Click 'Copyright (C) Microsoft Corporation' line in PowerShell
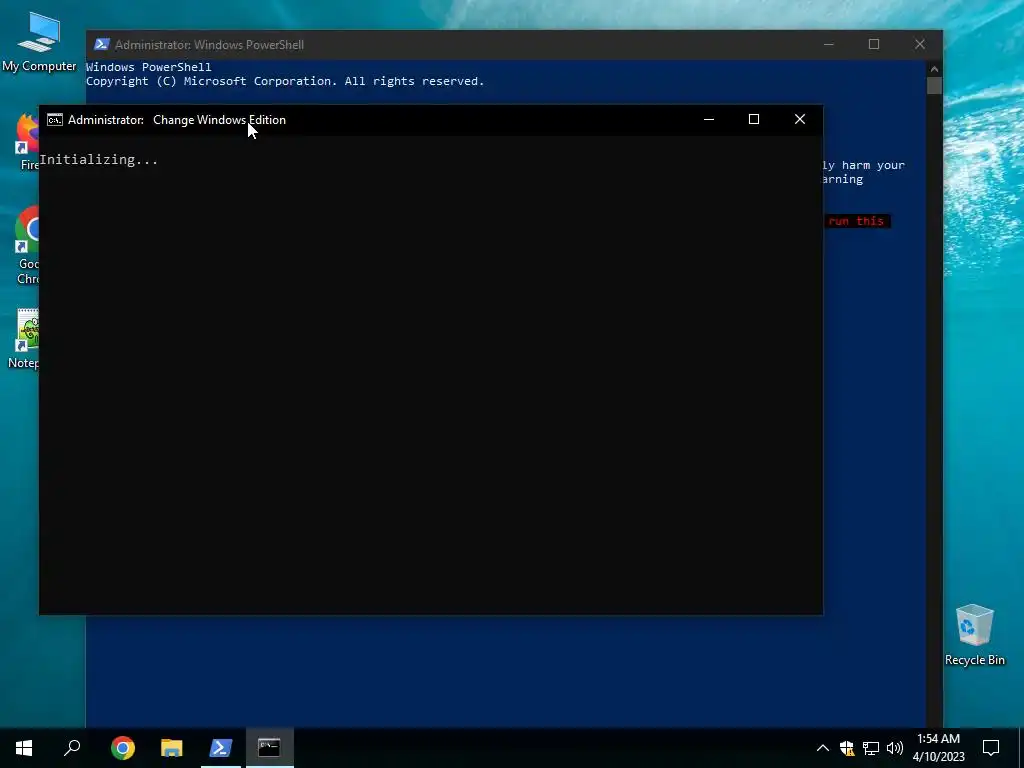This screenshot has height=768, width=1024. click(285, 81)
